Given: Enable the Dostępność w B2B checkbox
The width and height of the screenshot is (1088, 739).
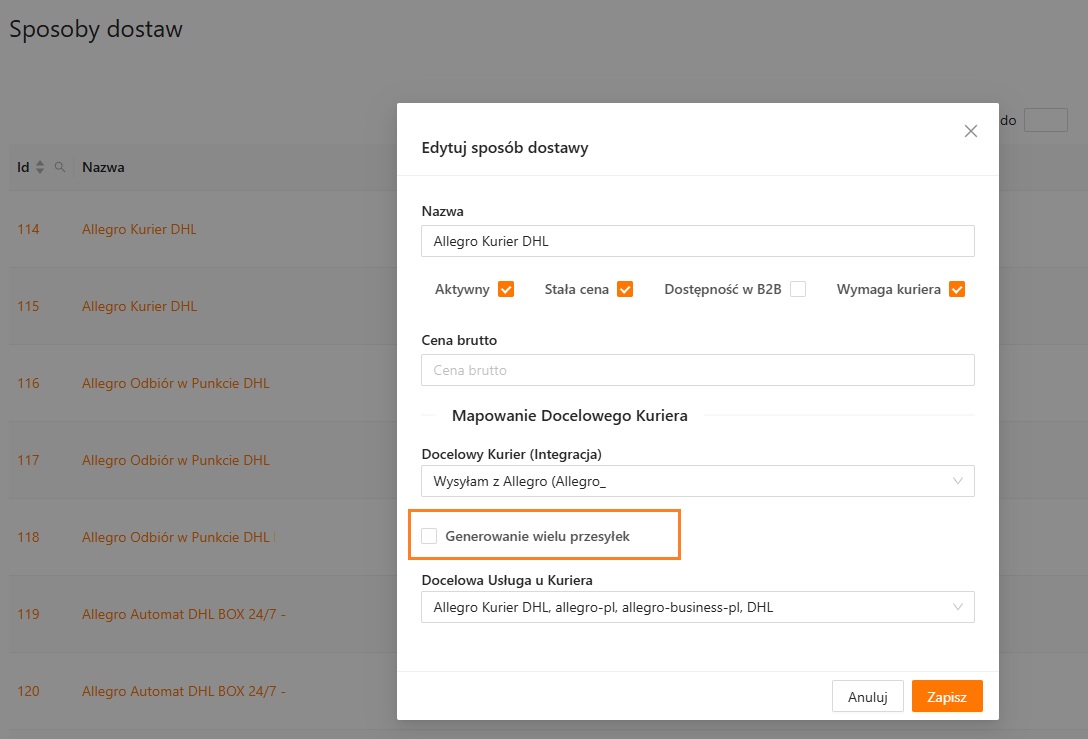Looking at the screenshot, I should pyautogui.click(x=798, y=289).
